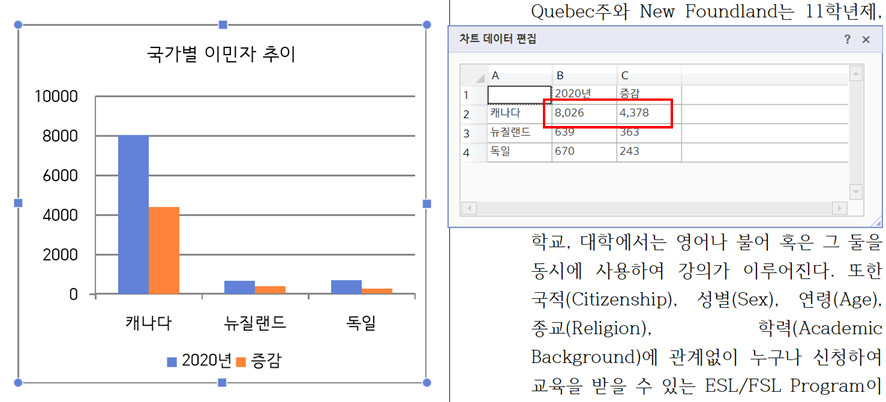Click the orange 캐나다 bar in chart
The width and height of the screenshot is (886, 402).
[x=164, y=250]
